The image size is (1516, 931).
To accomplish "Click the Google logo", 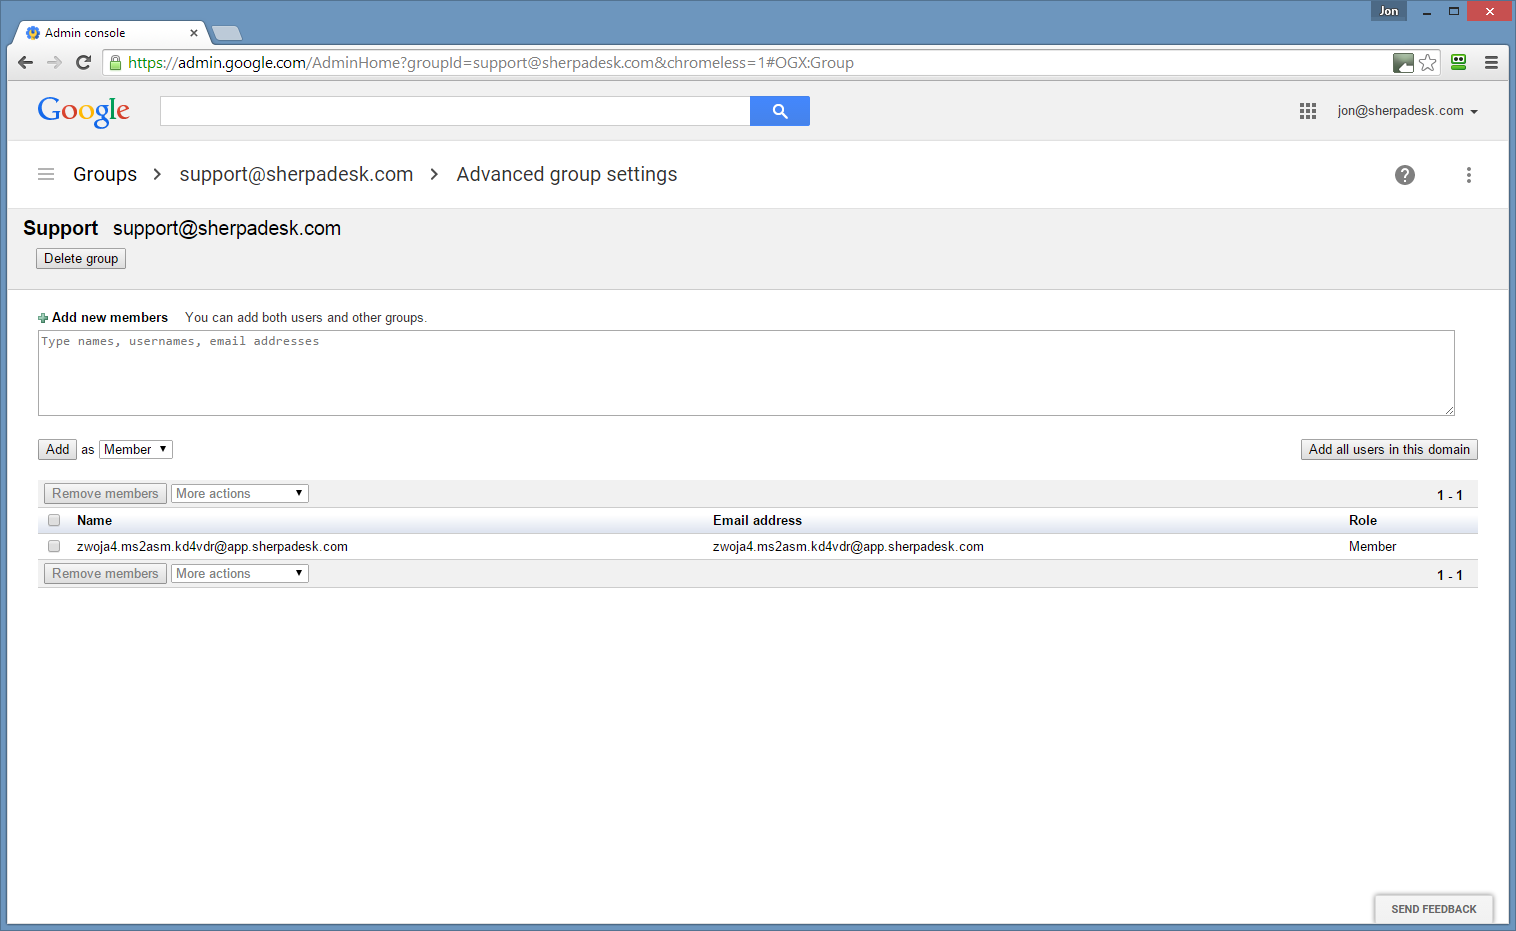I will [x=83, y=111].
